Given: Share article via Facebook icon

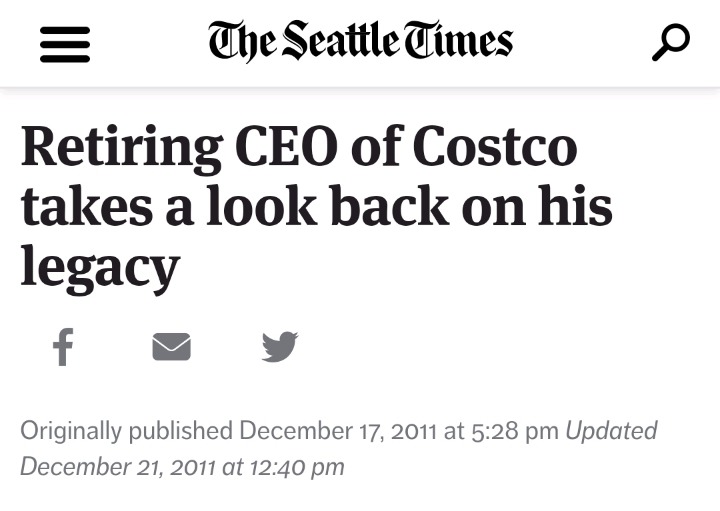Looking at the screenshot, I should [62, 347].
